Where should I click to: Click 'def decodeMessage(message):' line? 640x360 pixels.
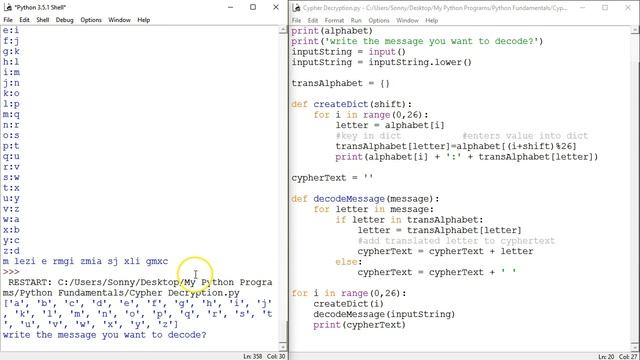(365, 199)
